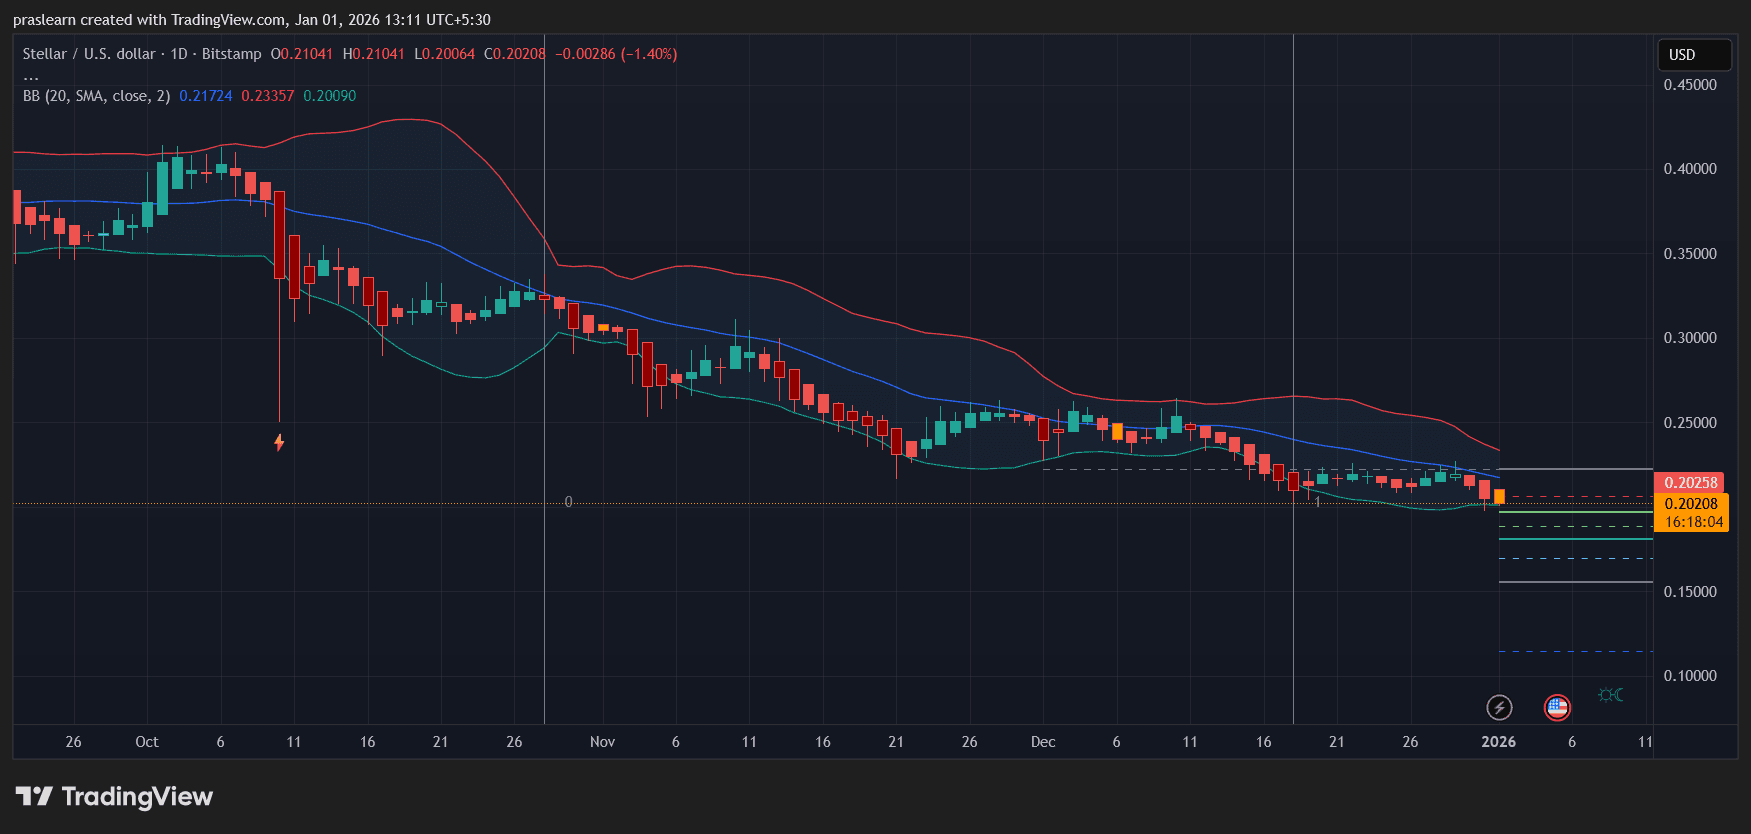Screen dimensions: 1751x834
Task: Click the teal sun and moon icon
Action: [x=1610, y=695]
